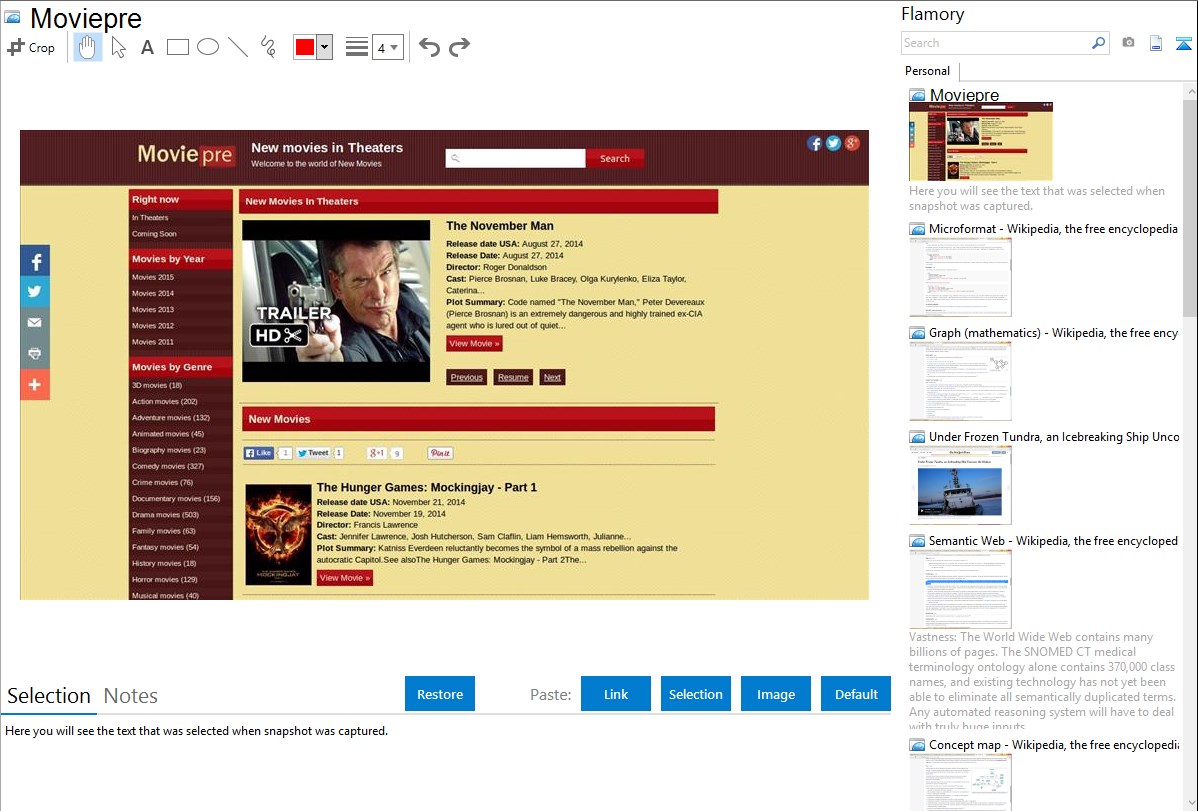
Task: Click the Twitter share sidebar icon
Action: click(35, 291)
